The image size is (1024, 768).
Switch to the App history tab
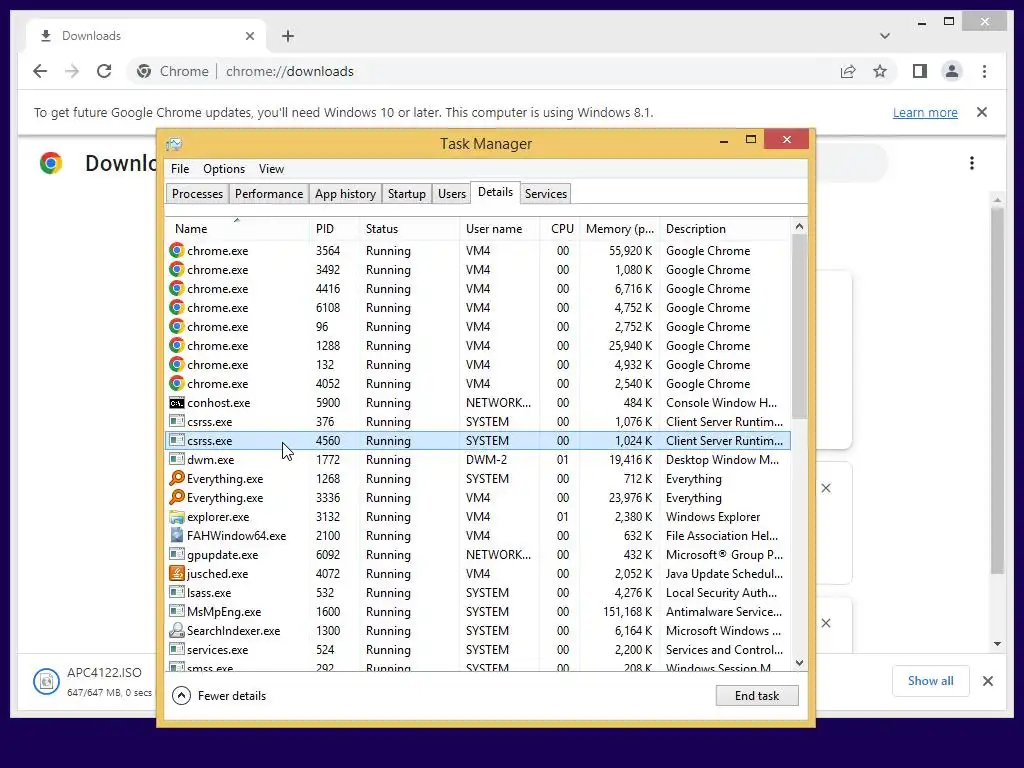click(345, 194)
